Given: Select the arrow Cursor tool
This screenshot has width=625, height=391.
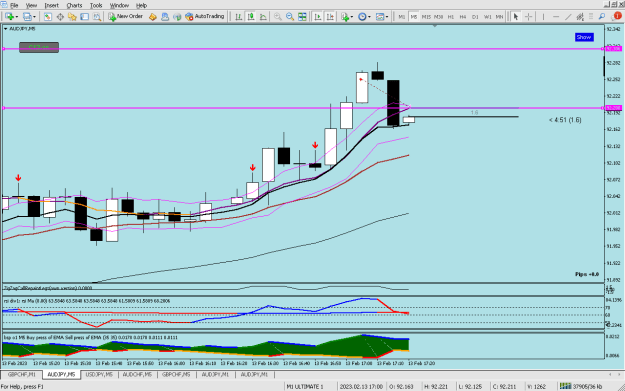Looking at the screenshot, I should pyautogui.click(x=516, y=16).
